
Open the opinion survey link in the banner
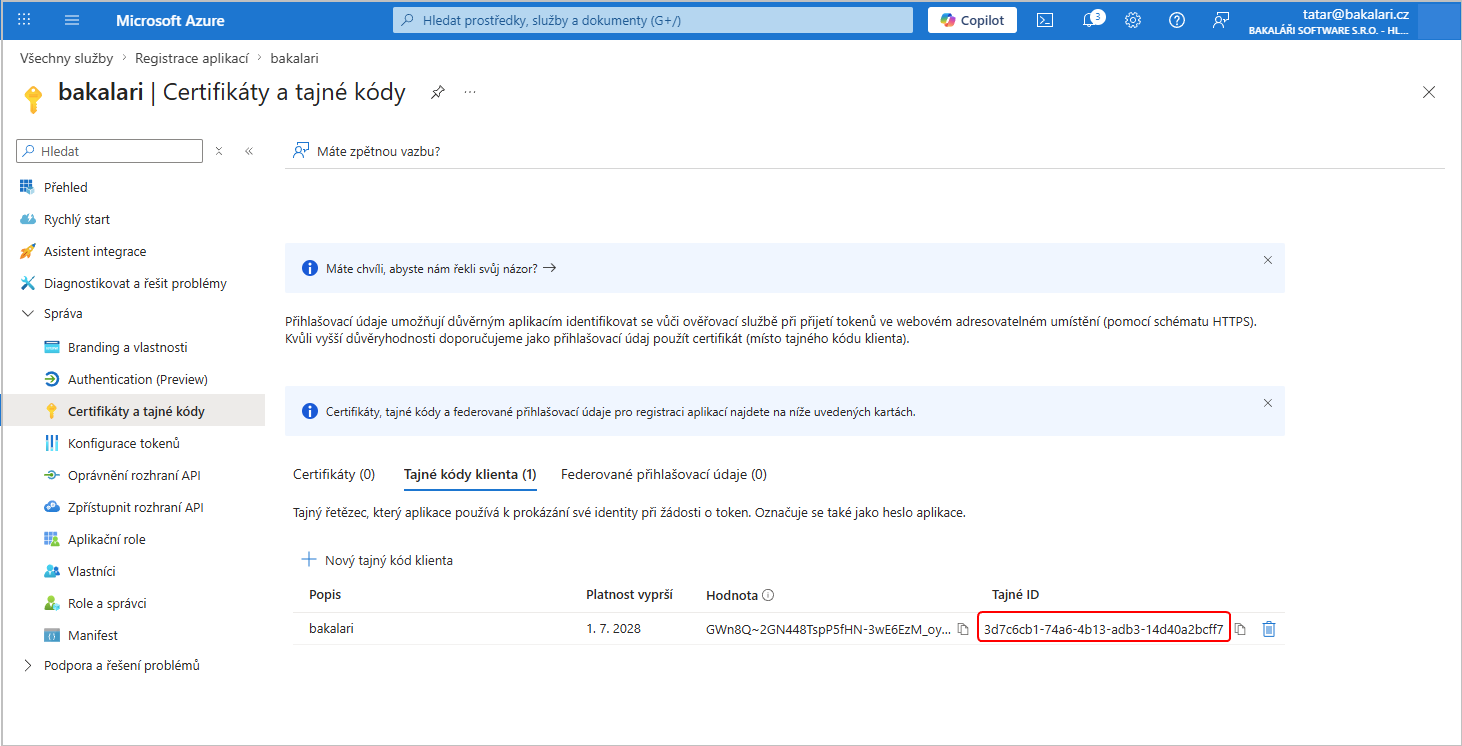441,268
